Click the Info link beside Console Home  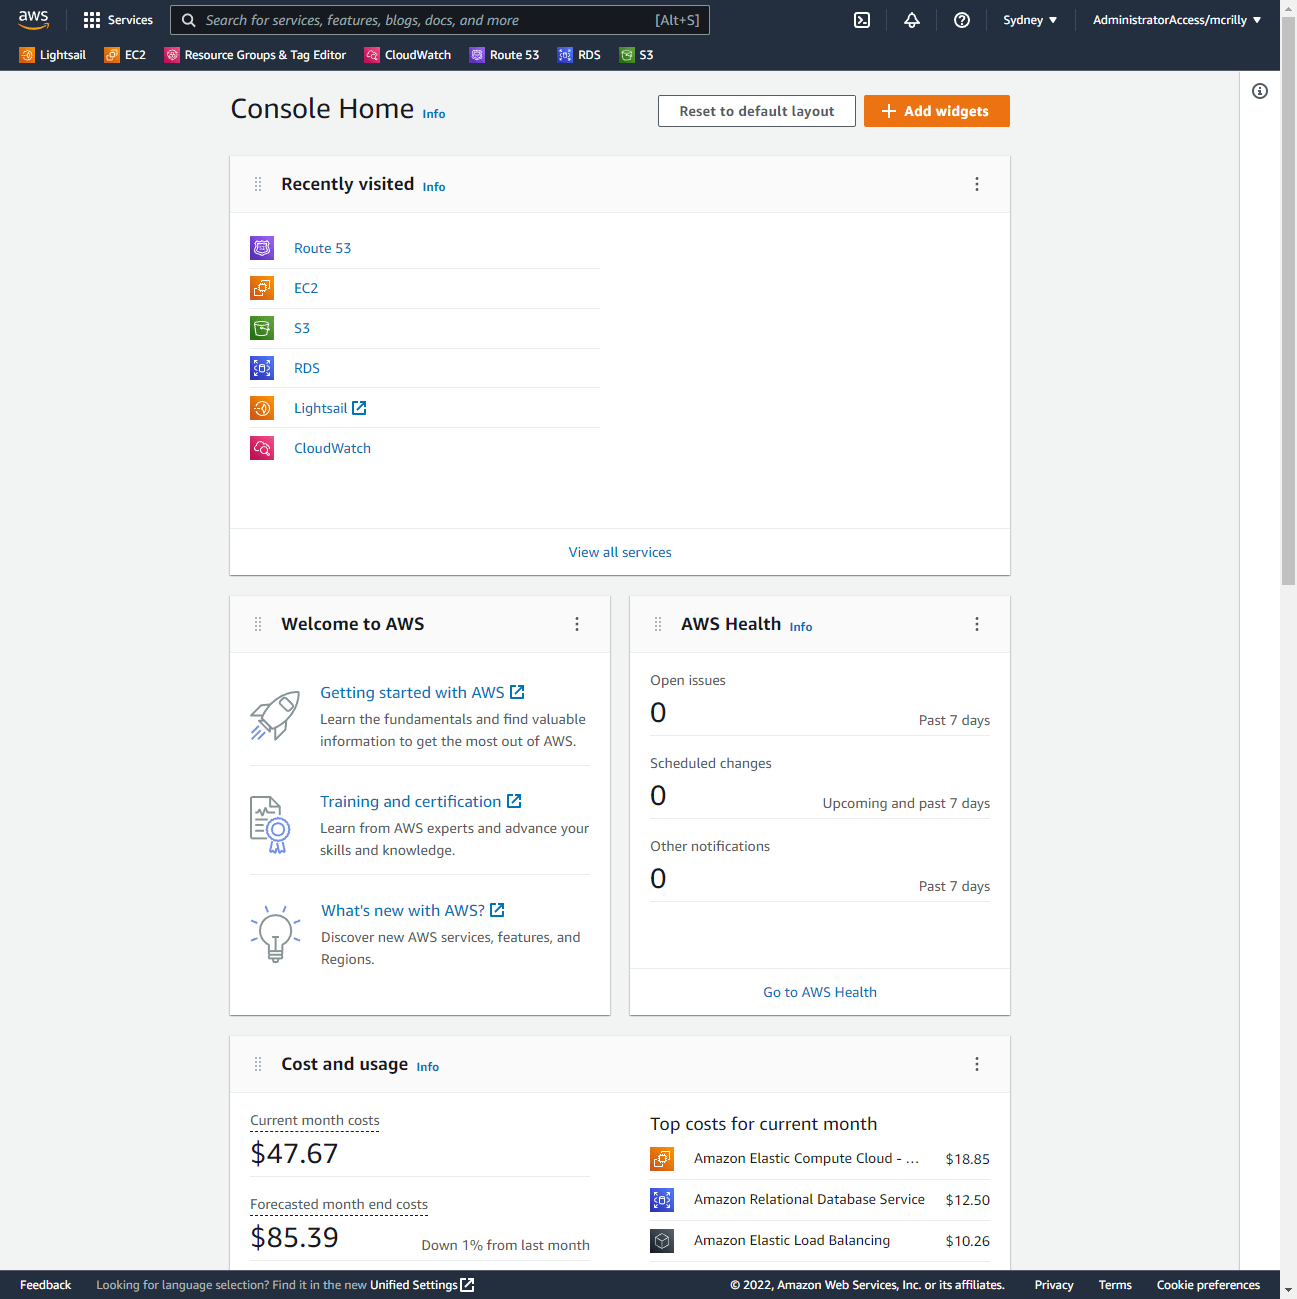point(434,114)
